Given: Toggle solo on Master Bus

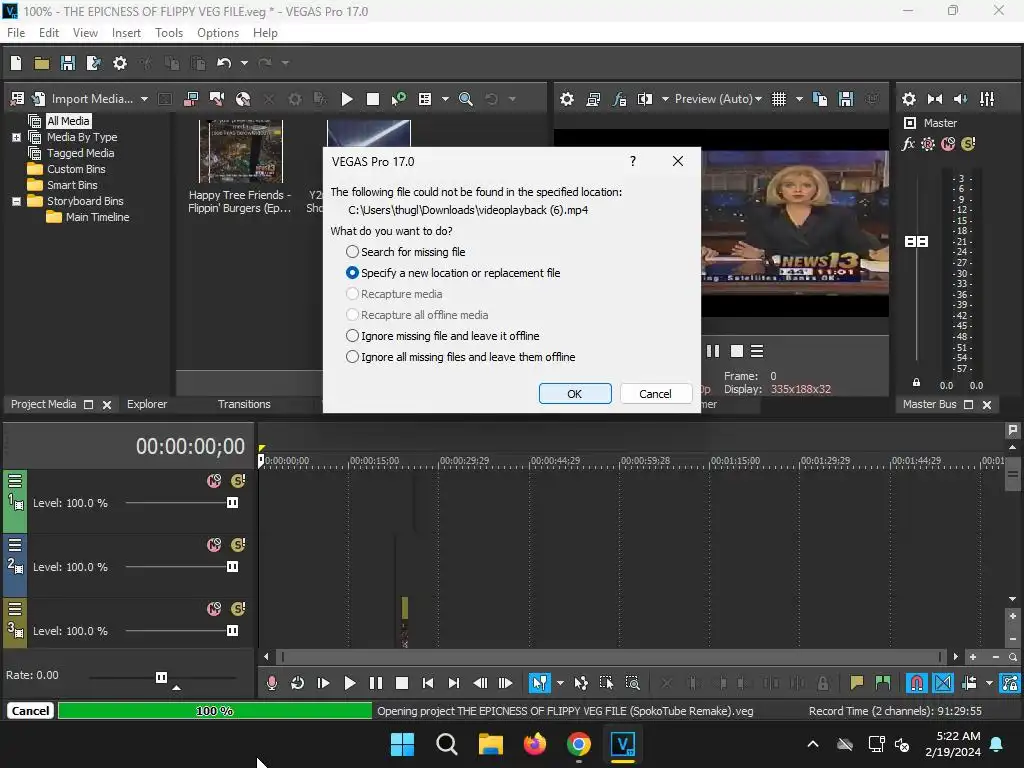Looking at the screenshot, I should coord(968,144).
